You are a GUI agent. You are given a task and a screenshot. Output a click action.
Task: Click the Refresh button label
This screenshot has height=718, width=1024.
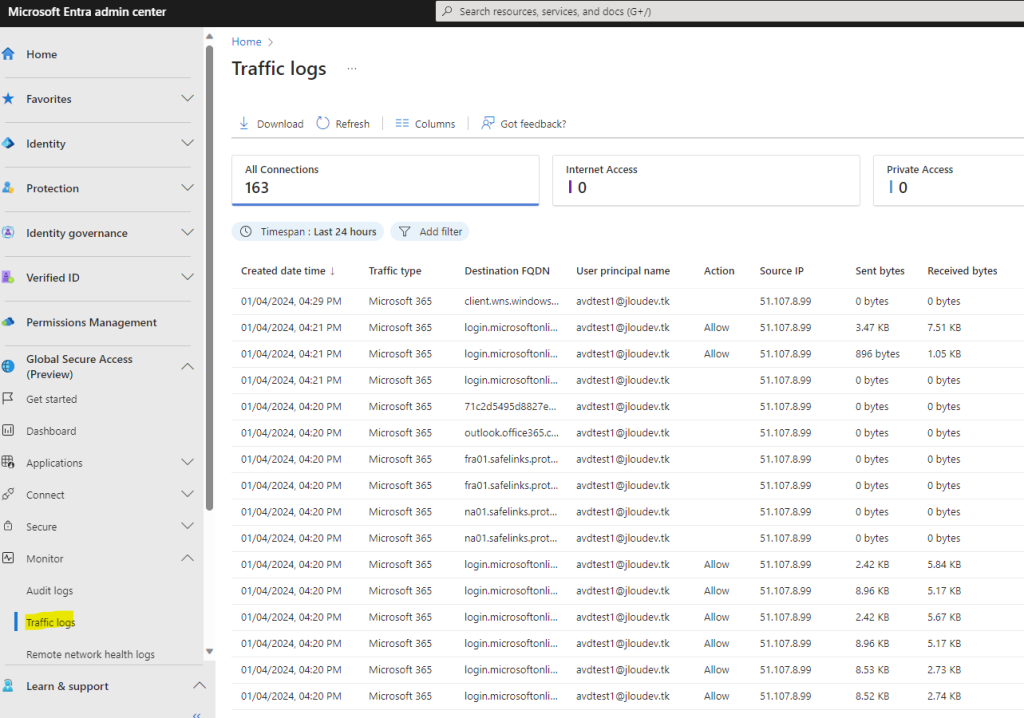coord(353,123)
